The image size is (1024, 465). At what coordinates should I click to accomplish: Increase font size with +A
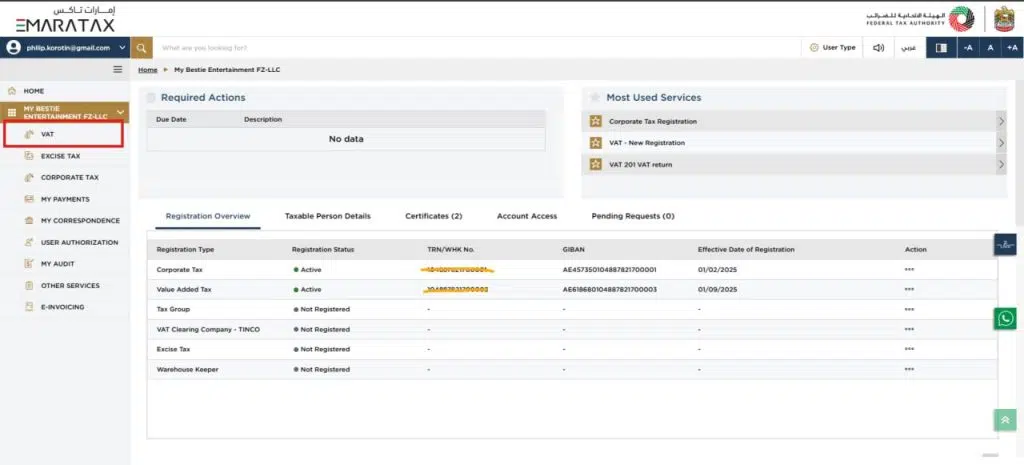click(x=1012, y=48)
